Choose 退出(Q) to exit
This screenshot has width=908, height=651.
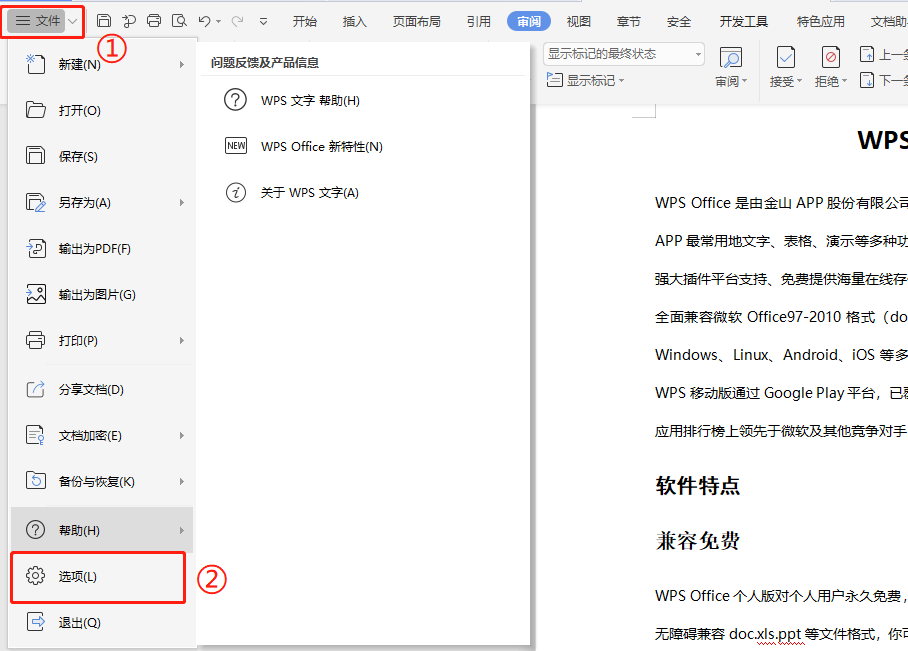point(103,623)
